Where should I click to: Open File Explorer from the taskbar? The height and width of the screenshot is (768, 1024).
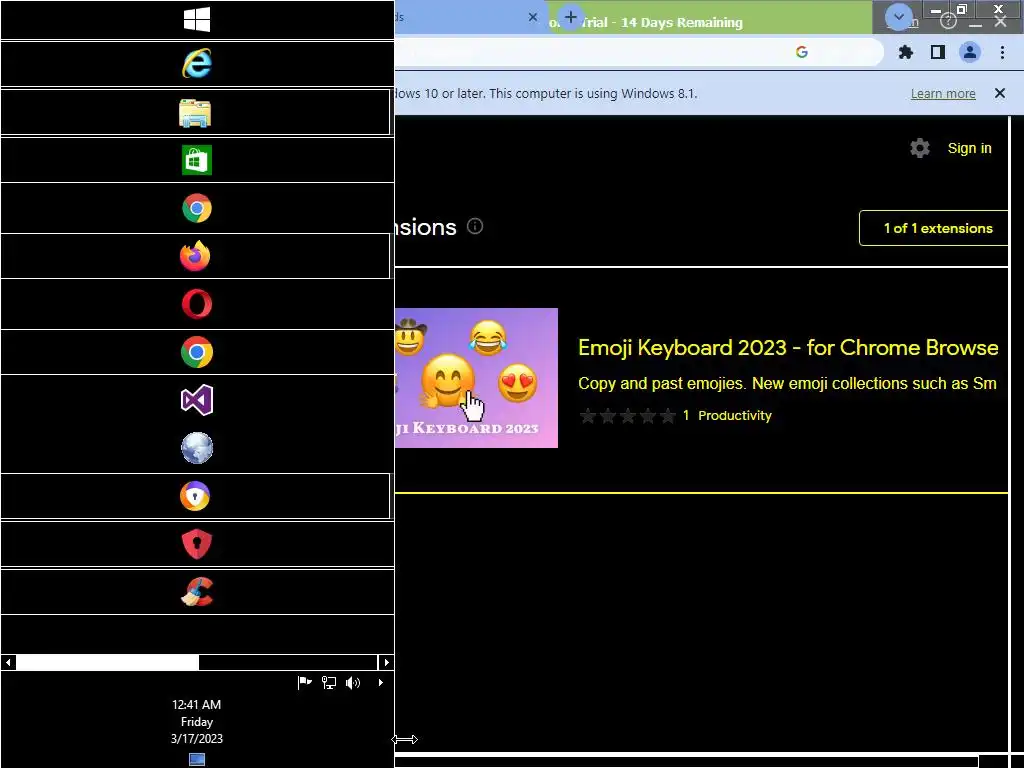[x=195, y=112]
